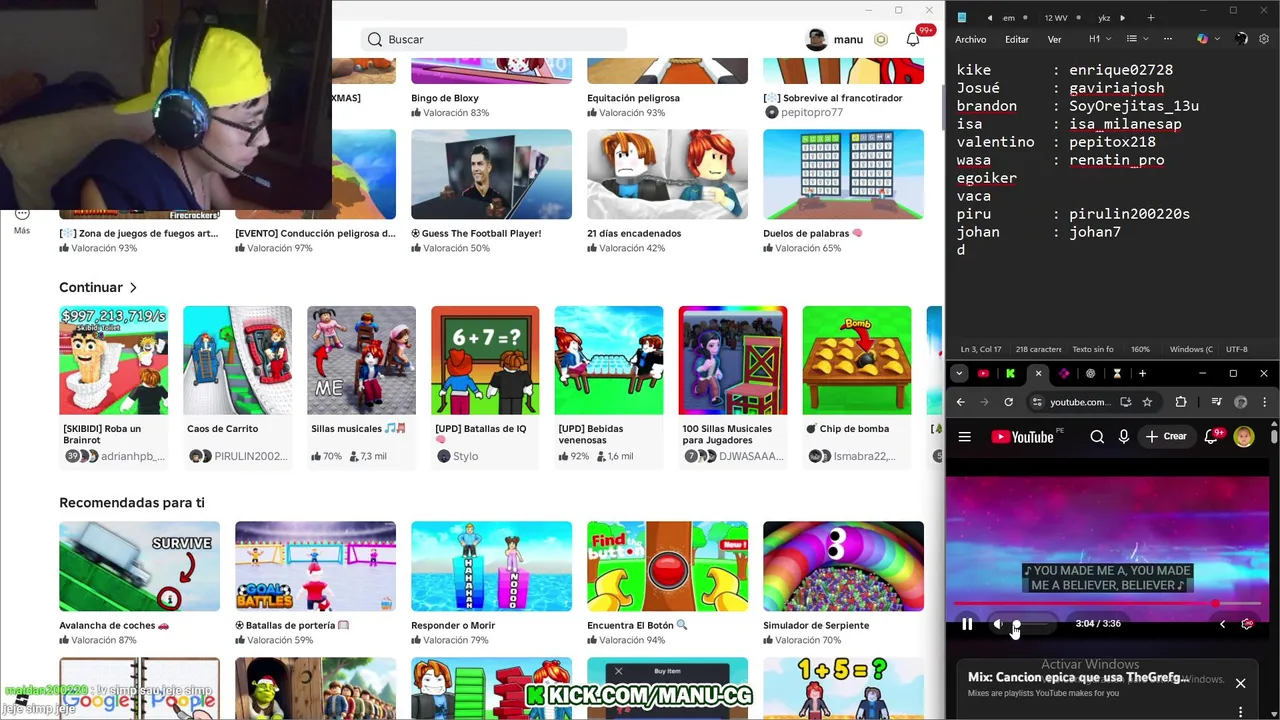Open the Chip de bomba game thumbnail

(x=857, y=360)
